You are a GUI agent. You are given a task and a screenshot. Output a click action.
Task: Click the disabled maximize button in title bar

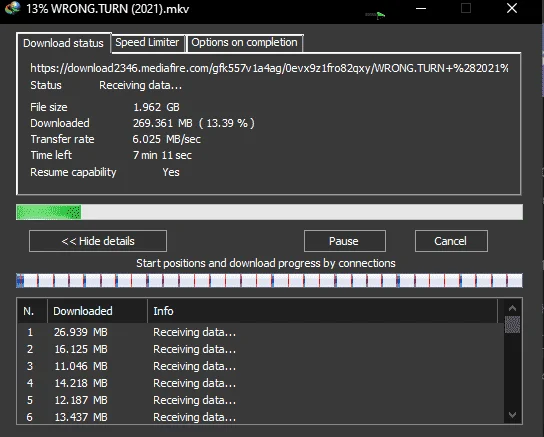pos(466,8)
